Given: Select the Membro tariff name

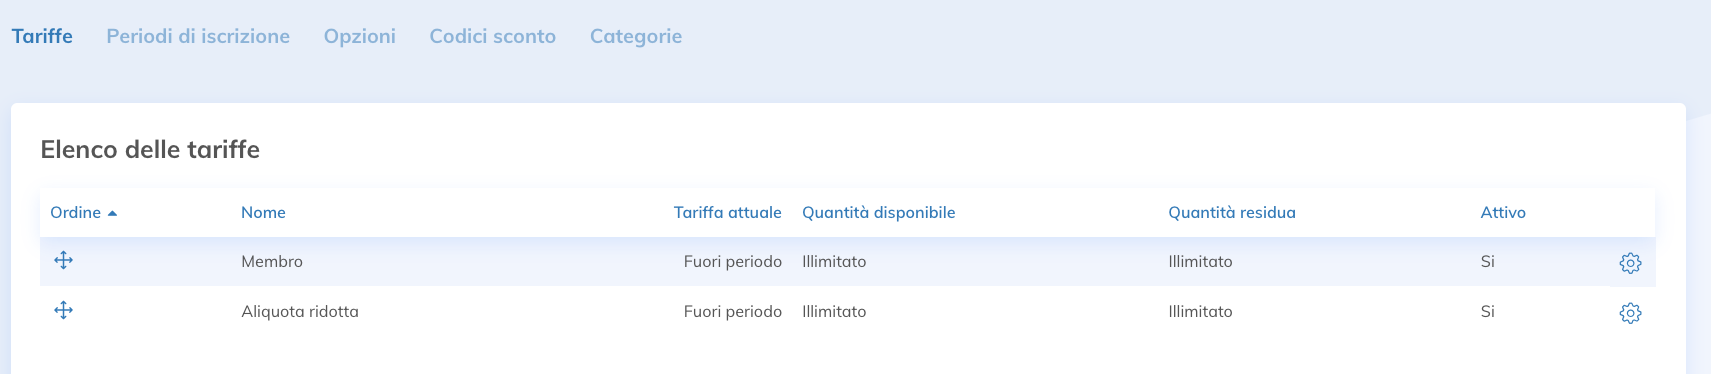Looking at the screenshot, I should pyautogui.click(x=272, y=261).
